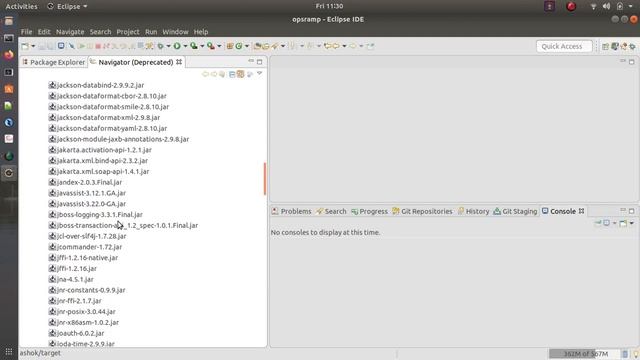Close the Console tab

(x=582, y=211)
